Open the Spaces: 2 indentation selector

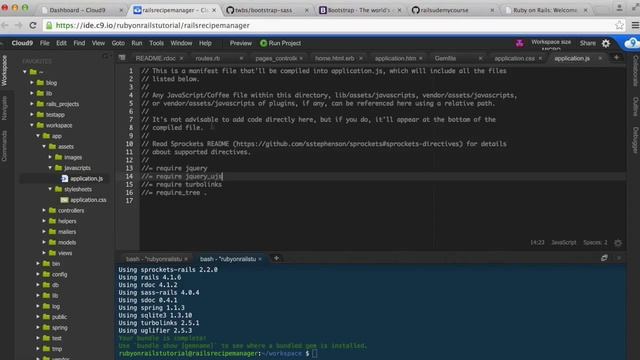(x=595, y=242)
